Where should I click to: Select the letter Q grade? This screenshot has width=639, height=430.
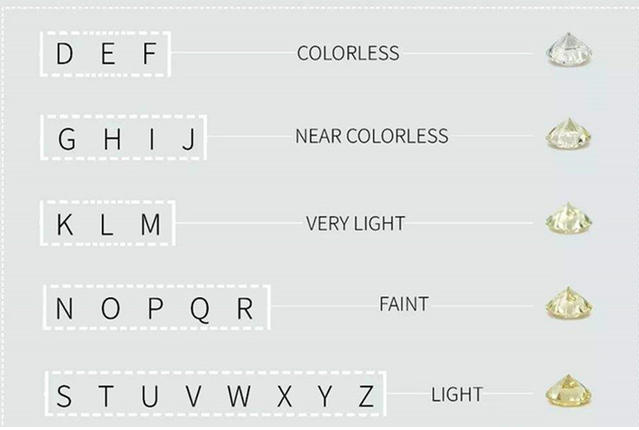pos(199,309)
